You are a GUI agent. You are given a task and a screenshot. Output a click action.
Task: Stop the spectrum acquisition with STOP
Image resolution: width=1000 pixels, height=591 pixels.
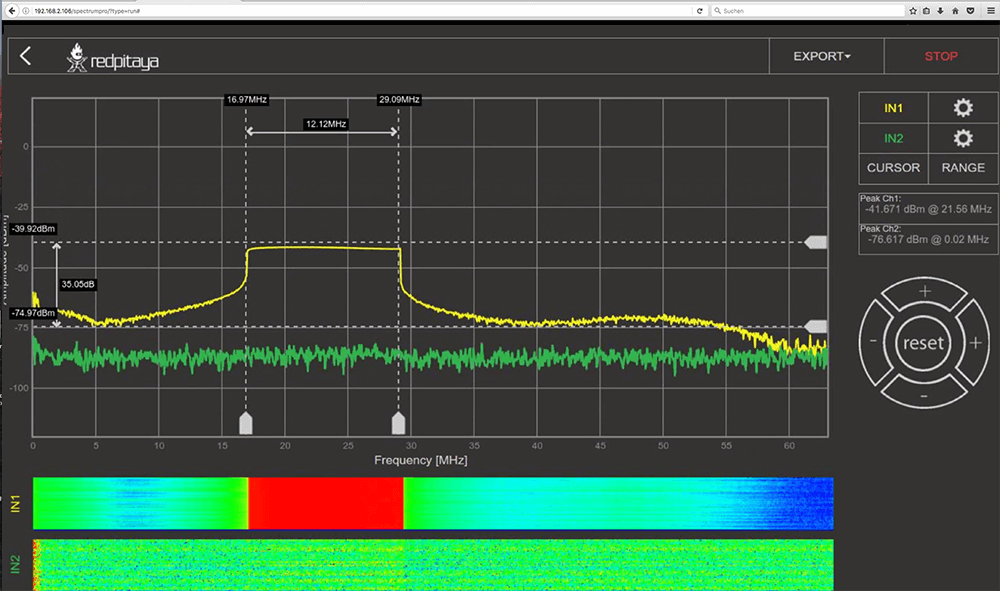(x=940, y=56)
